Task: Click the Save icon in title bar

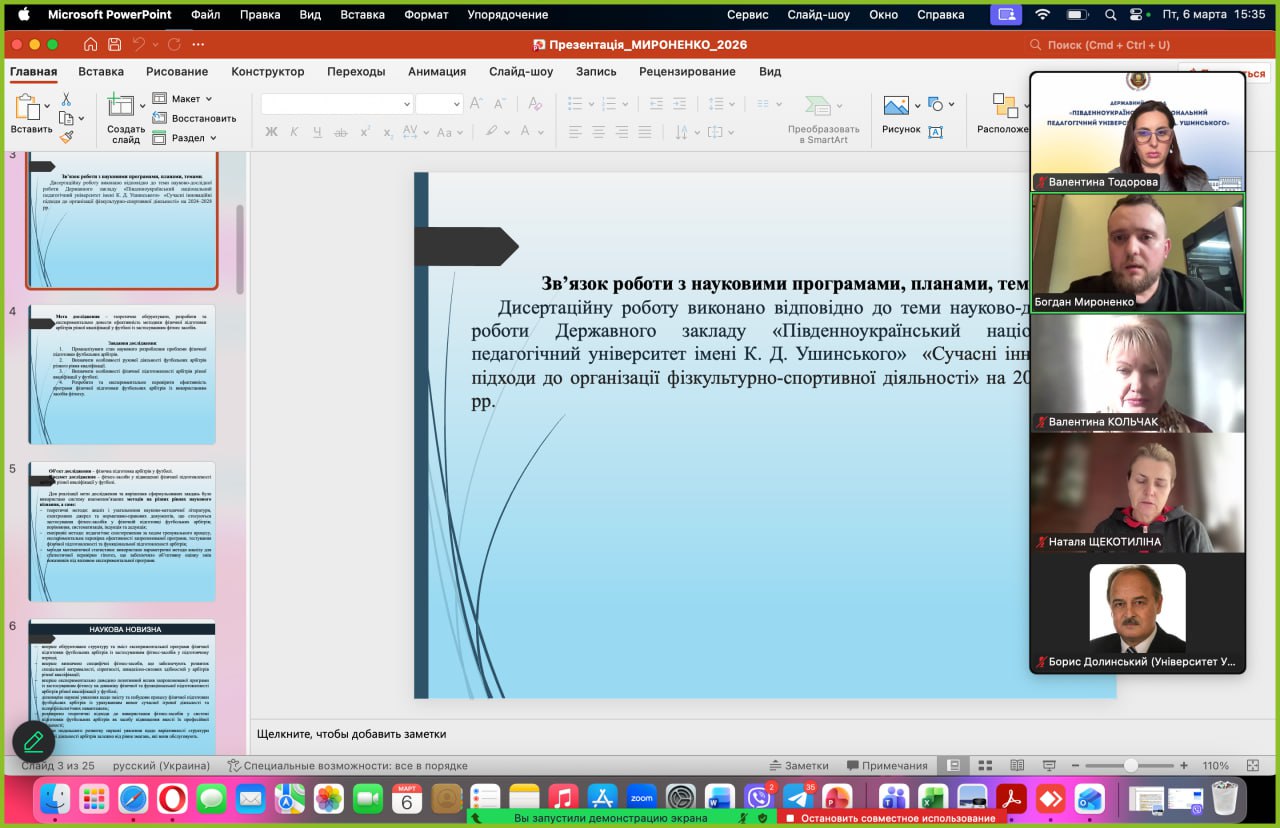Action: point(115,44)
